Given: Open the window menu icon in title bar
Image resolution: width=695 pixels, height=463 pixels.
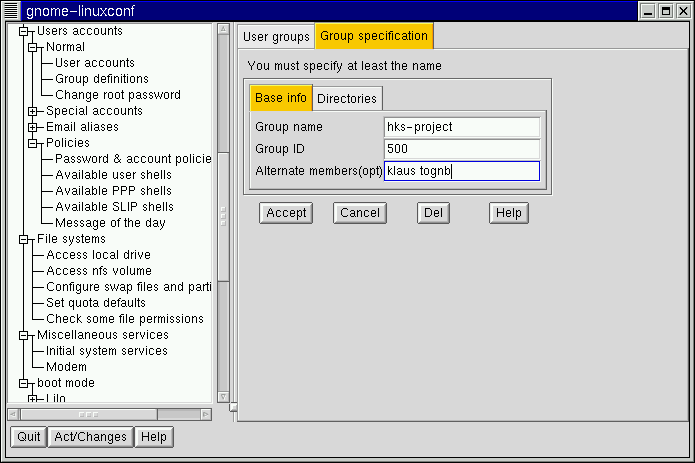Looking at the screenshot, I should [x=12, y=11].
